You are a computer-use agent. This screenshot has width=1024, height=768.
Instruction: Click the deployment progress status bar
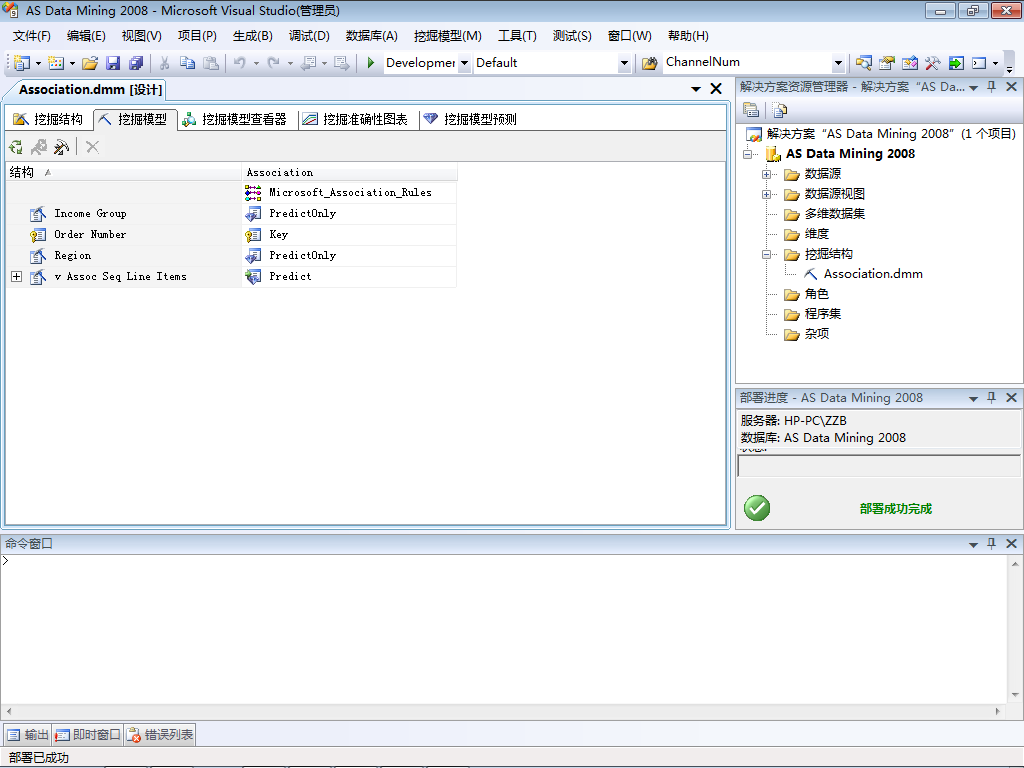click(878, 466)
